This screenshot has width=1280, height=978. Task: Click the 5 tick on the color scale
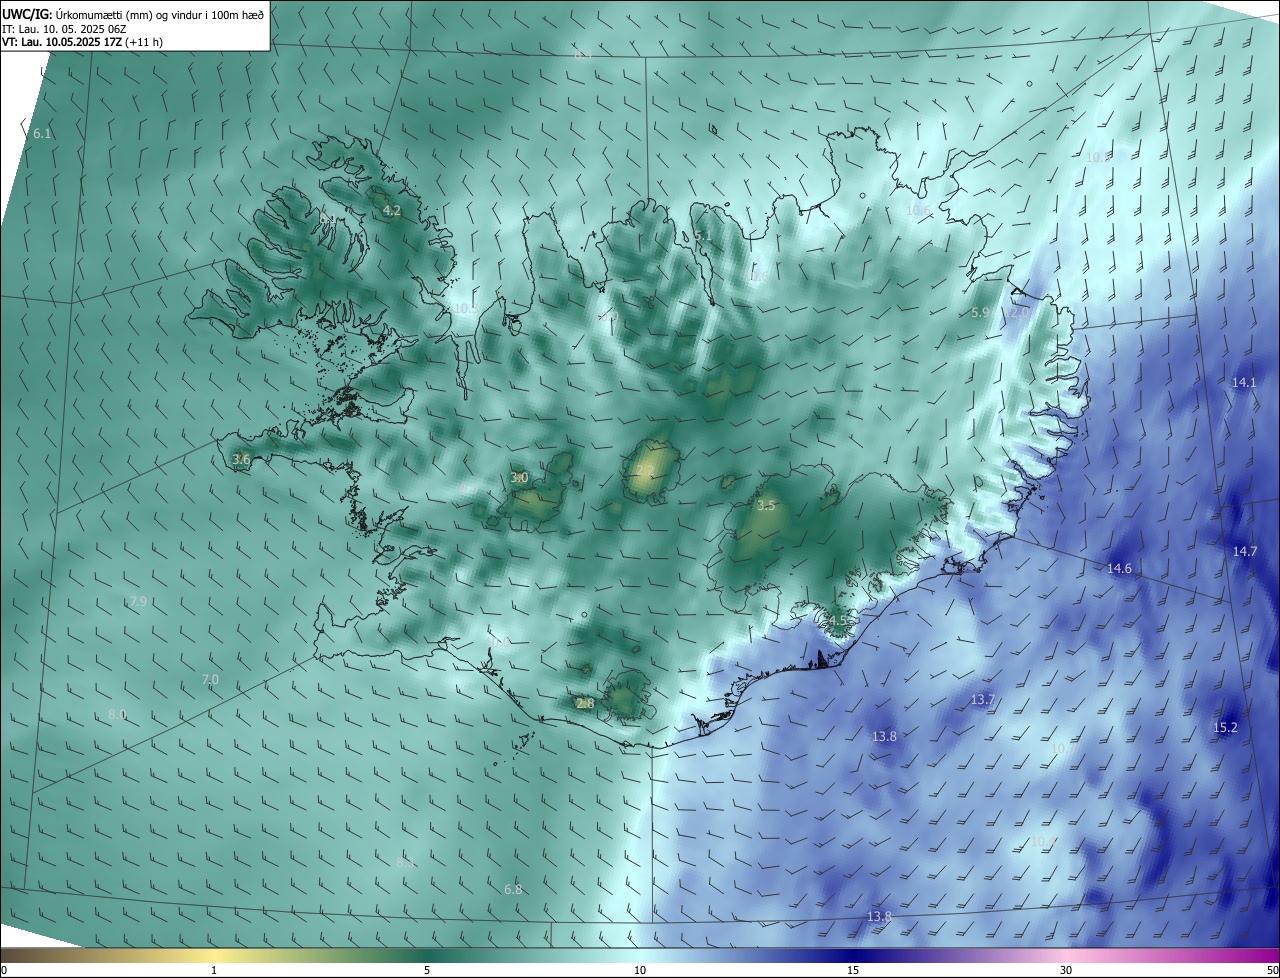tap(427, 970)
